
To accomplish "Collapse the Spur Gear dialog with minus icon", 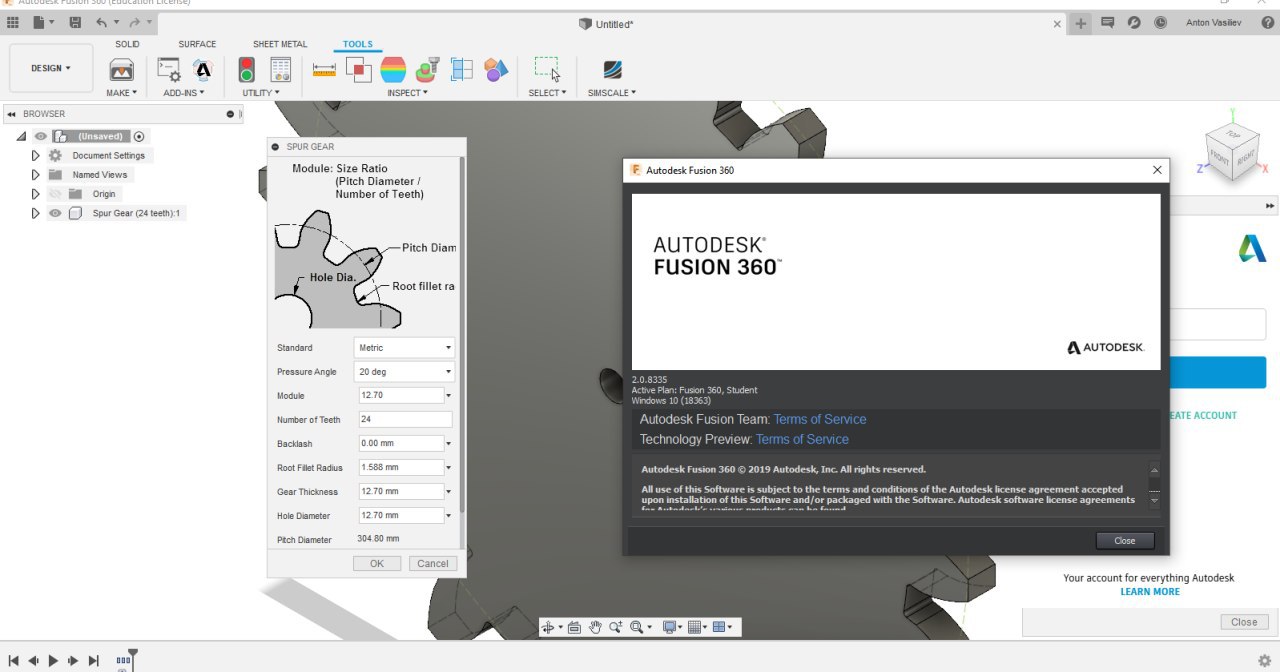I will [275, 147].
